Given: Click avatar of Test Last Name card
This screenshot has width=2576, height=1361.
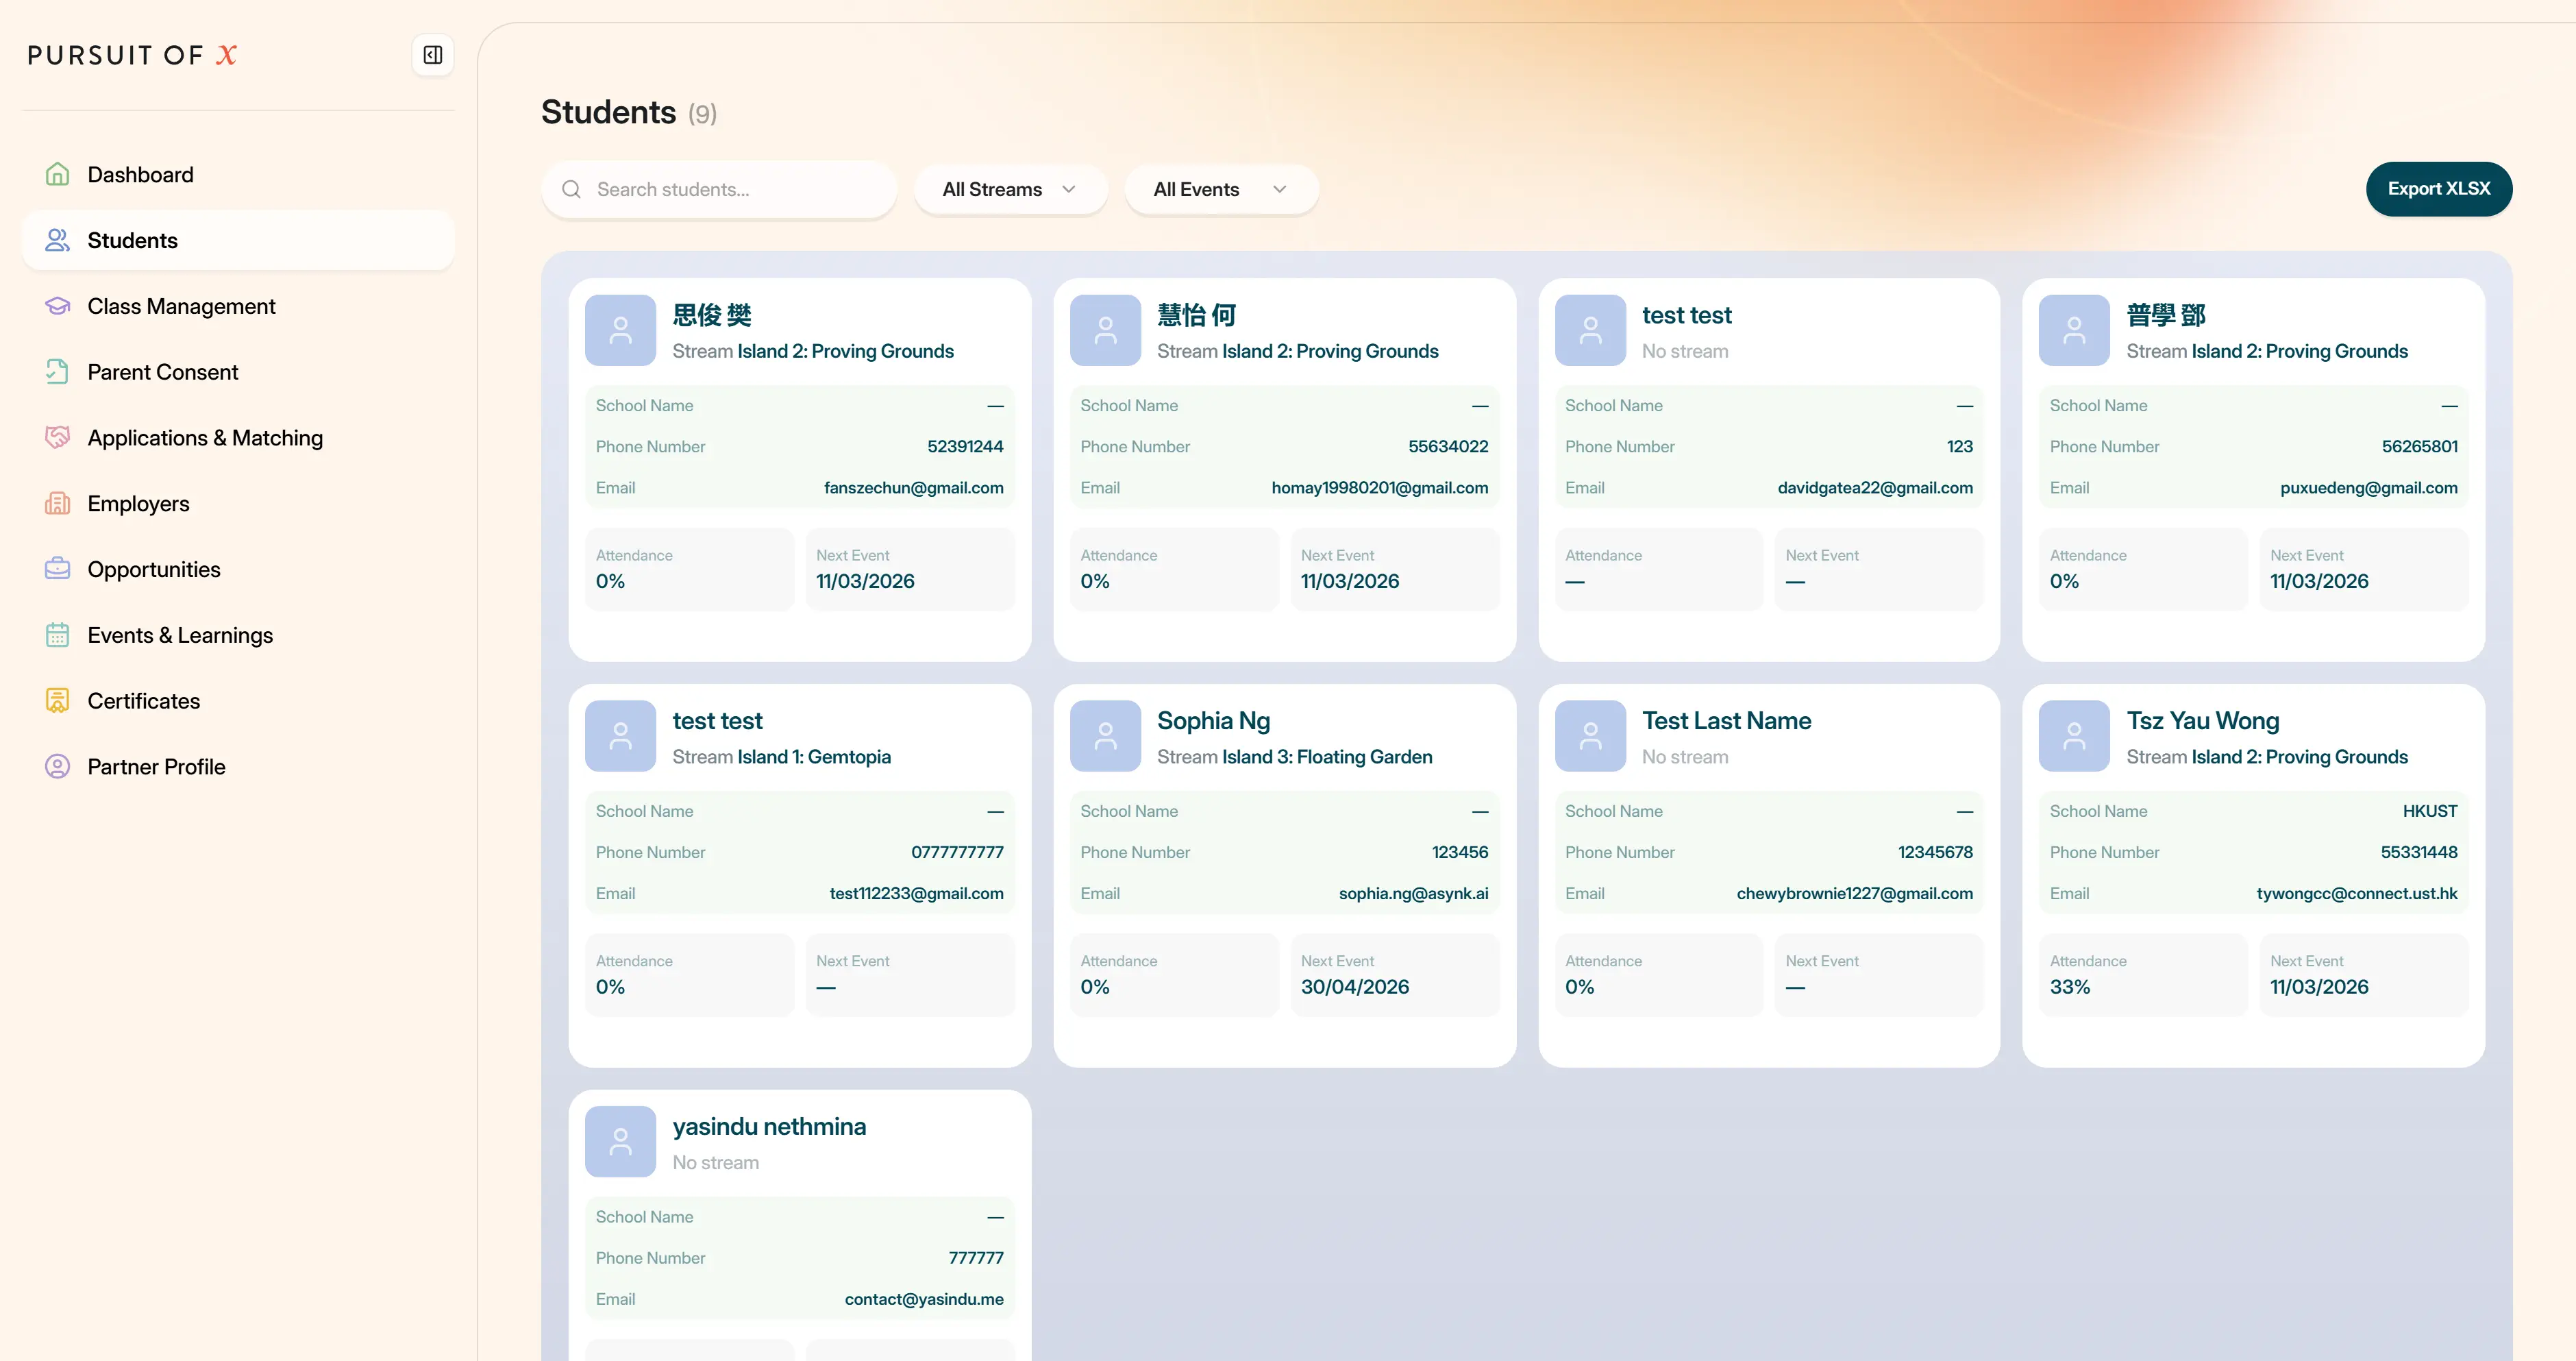Looking at the screenshot, I should coord(1590,736).
